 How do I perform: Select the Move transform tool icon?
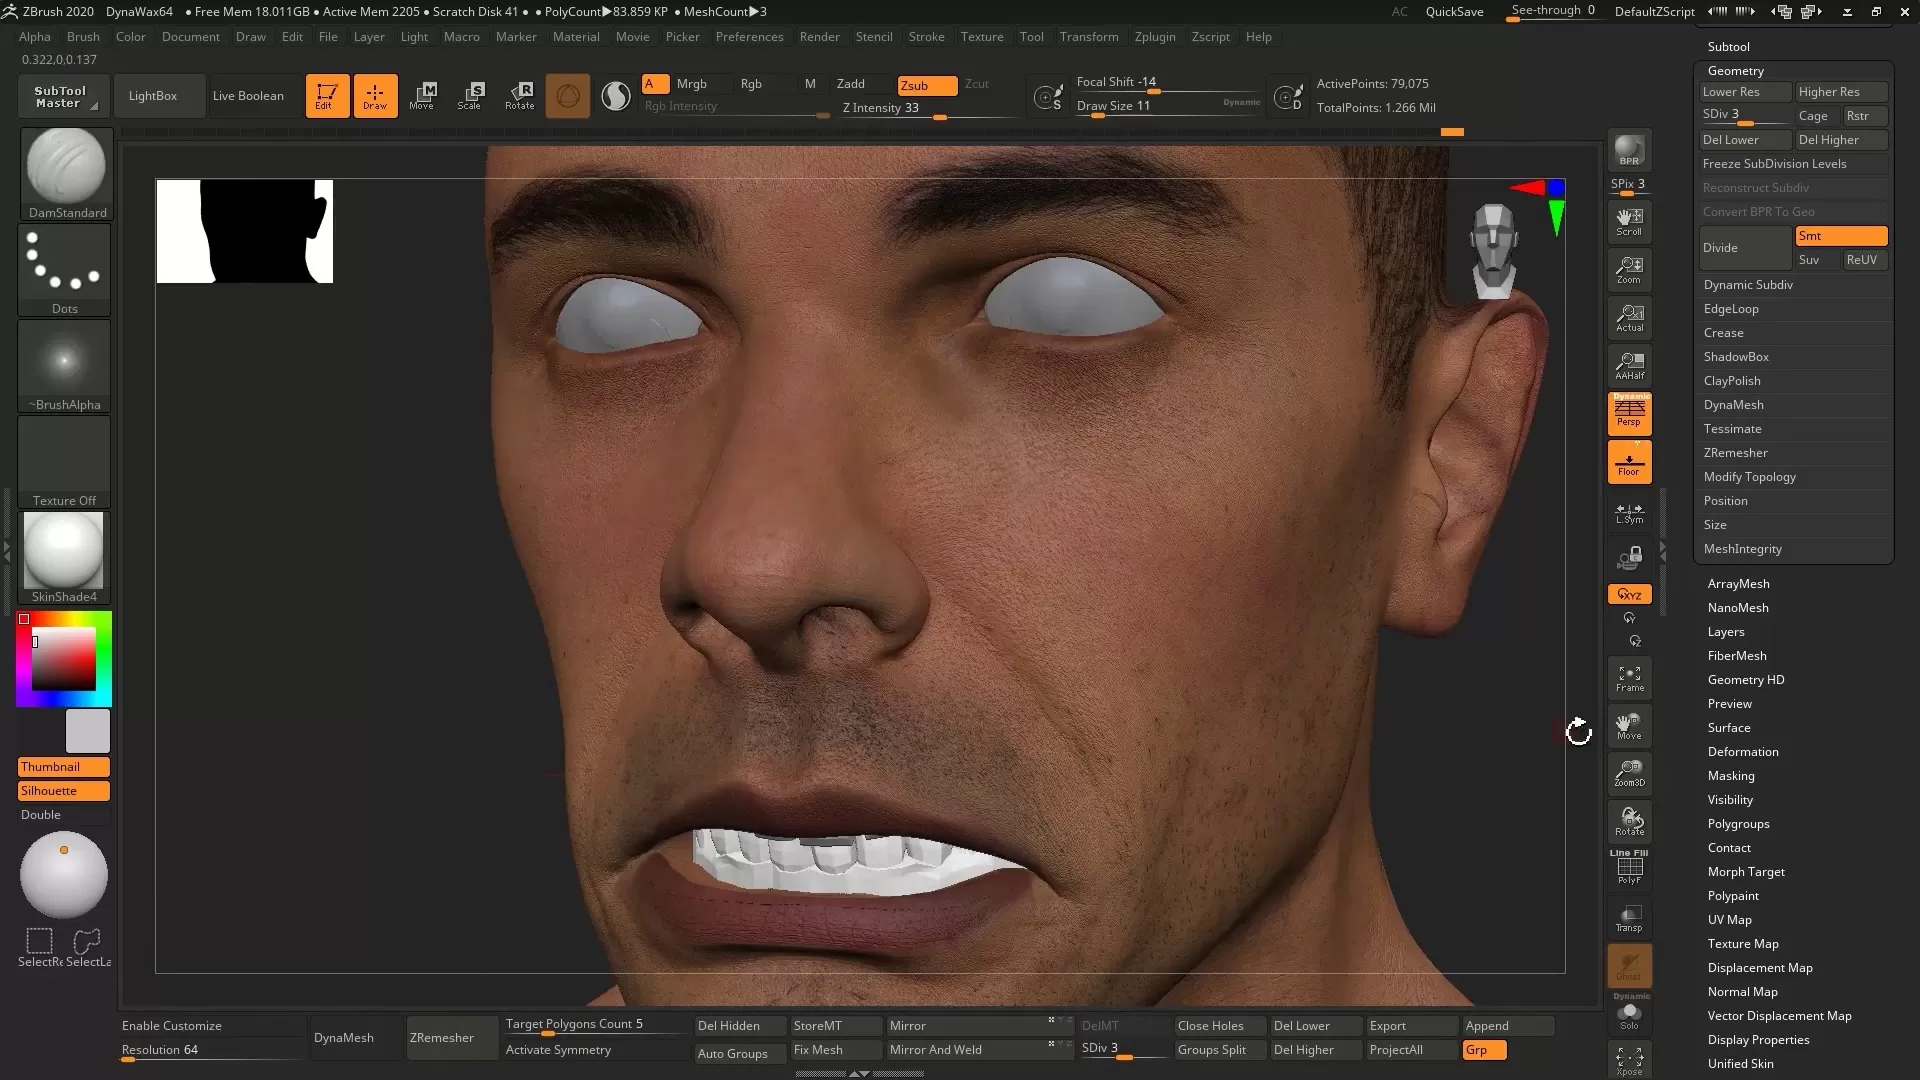421,95
